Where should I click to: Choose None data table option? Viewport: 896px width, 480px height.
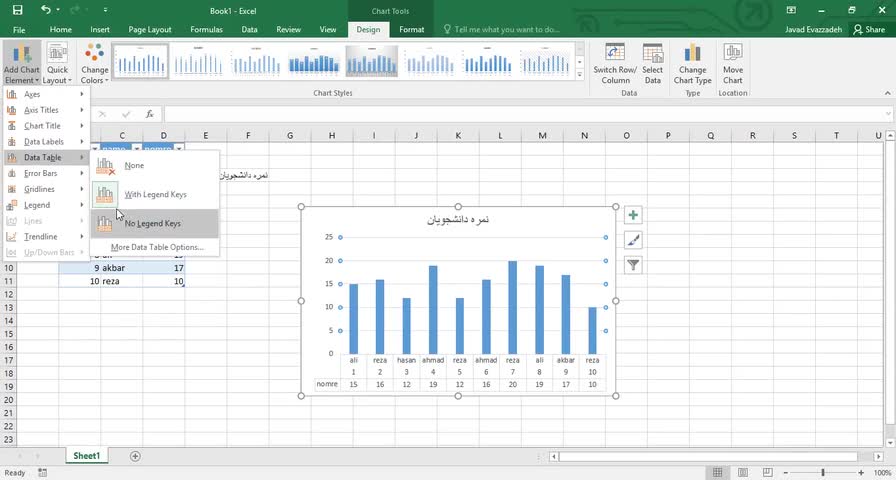pos(154,166)
